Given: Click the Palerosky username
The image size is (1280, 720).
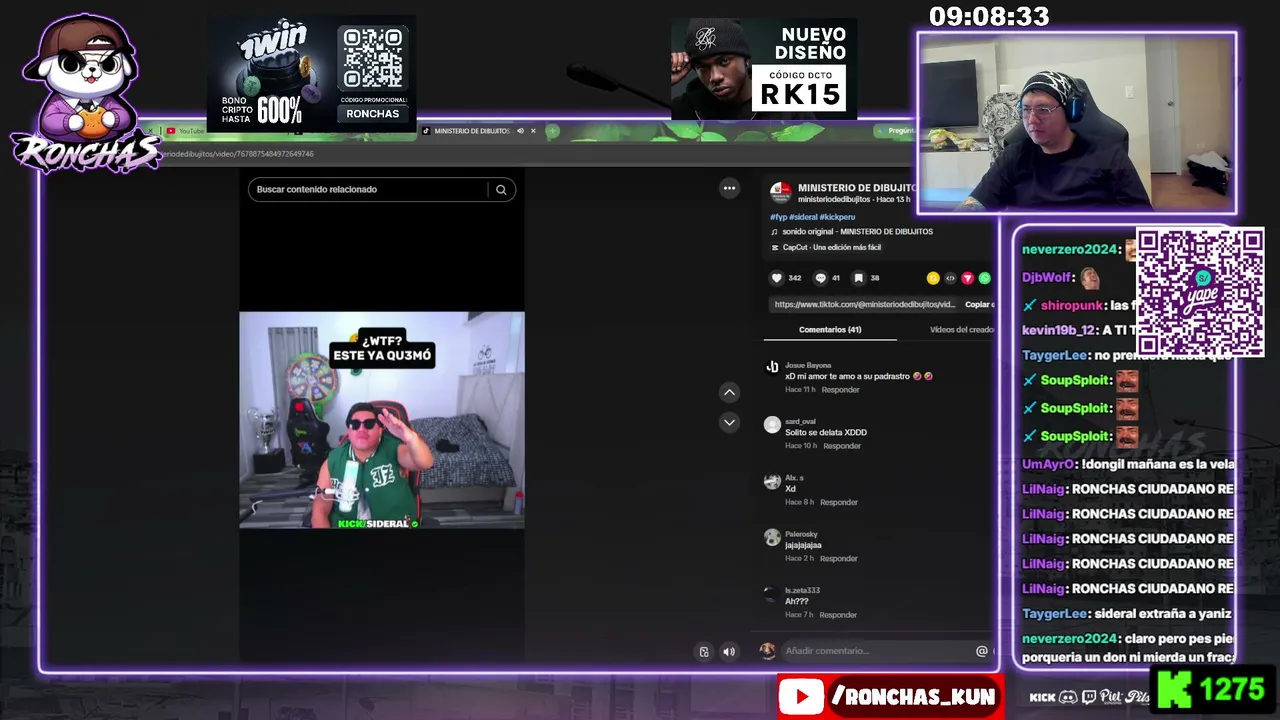Looking at the screenshot, I should pos(801,534).
